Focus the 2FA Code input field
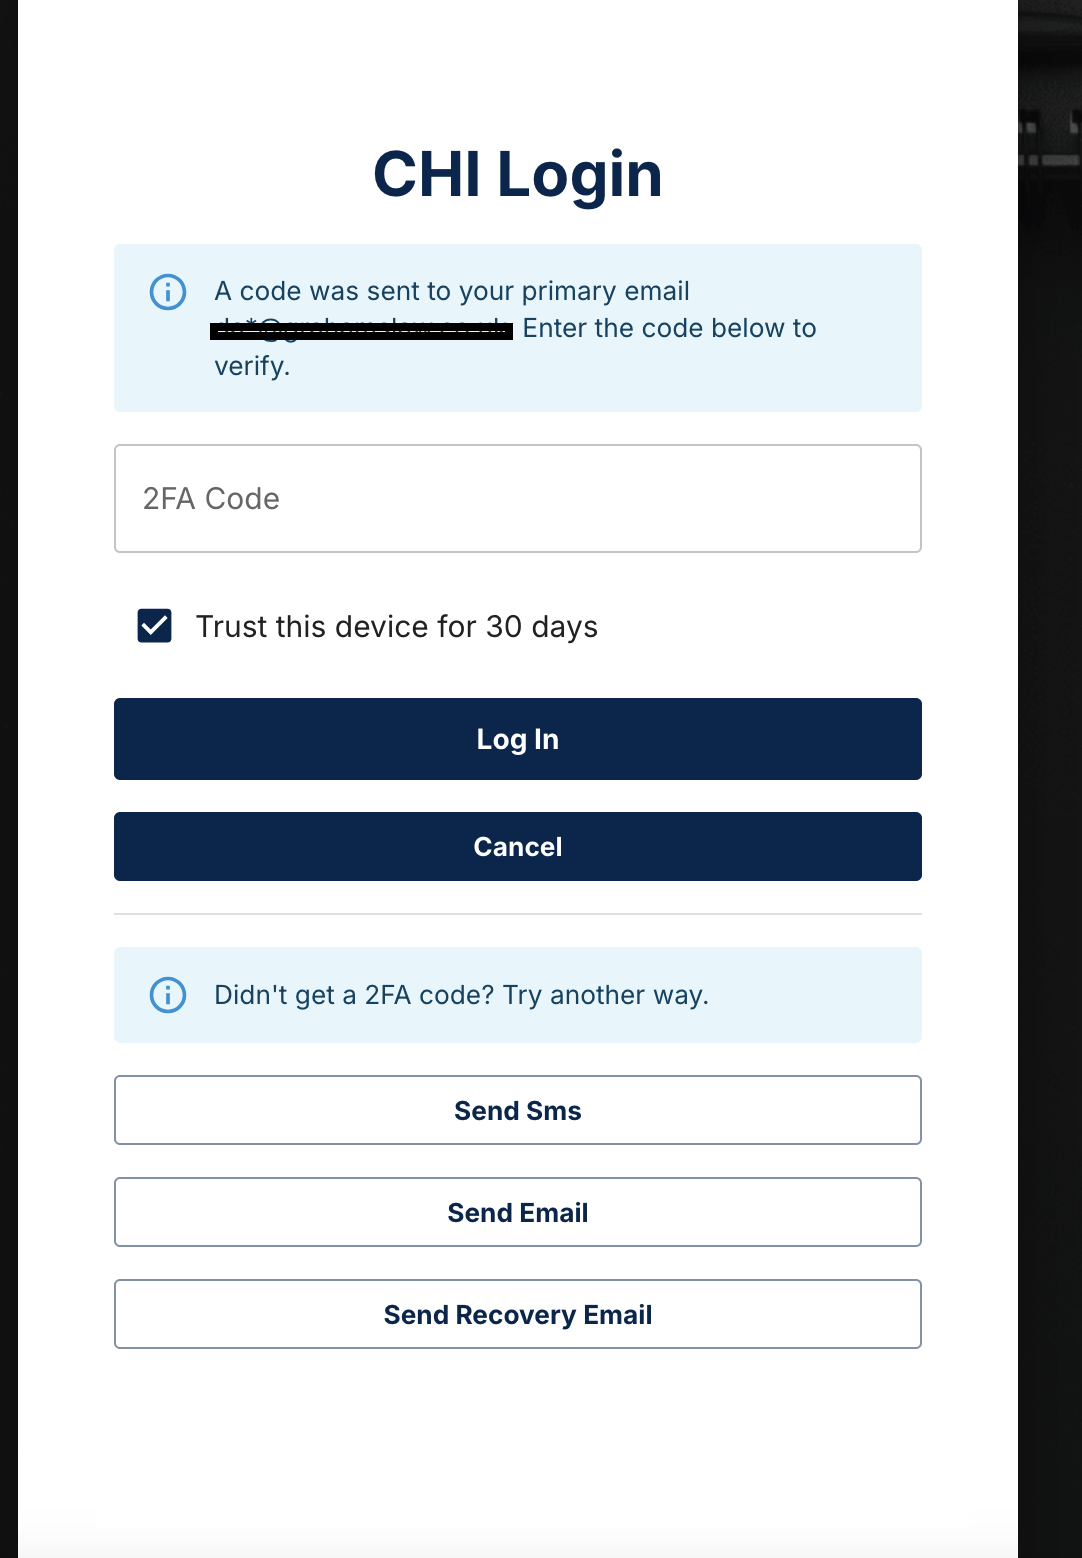1082x1558 pixels. tap(518, 498)
